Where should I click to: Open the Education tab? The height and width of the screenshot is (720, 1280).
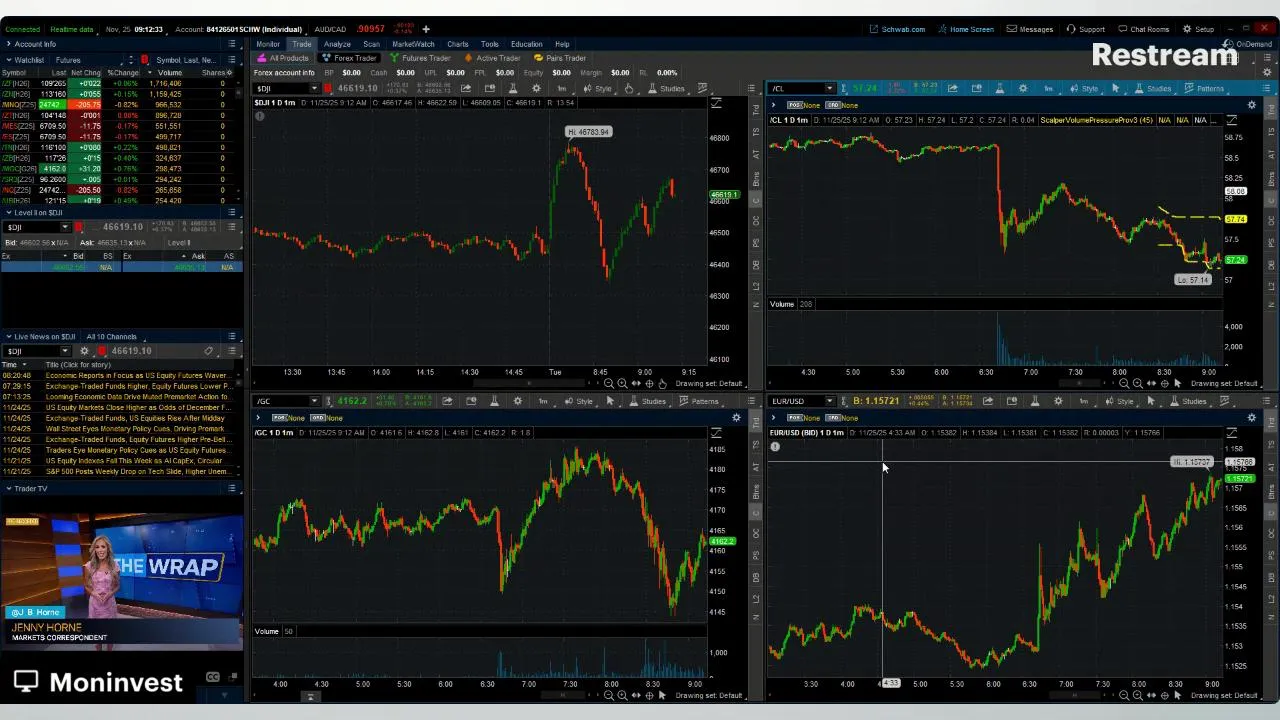click(x=527, y=44)
